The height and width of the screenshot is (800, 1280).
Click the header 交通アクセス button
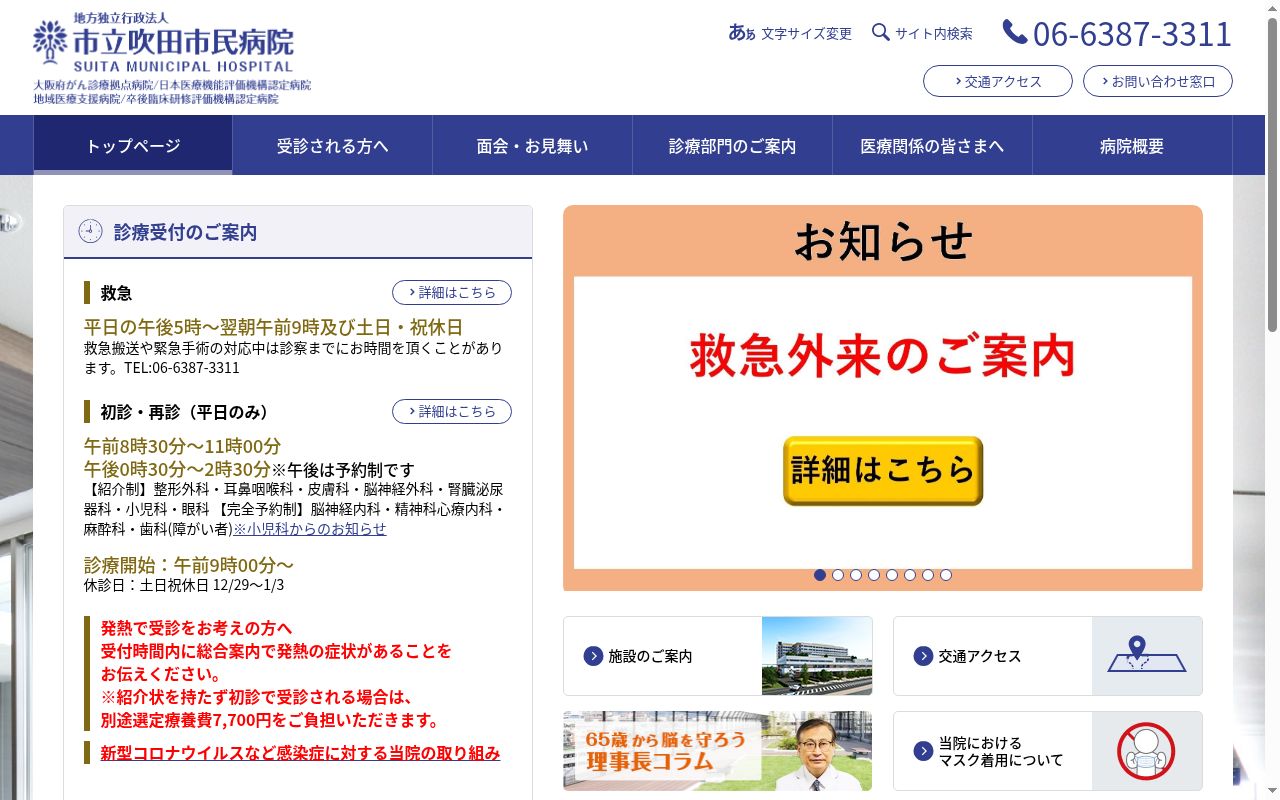point(998,81)
